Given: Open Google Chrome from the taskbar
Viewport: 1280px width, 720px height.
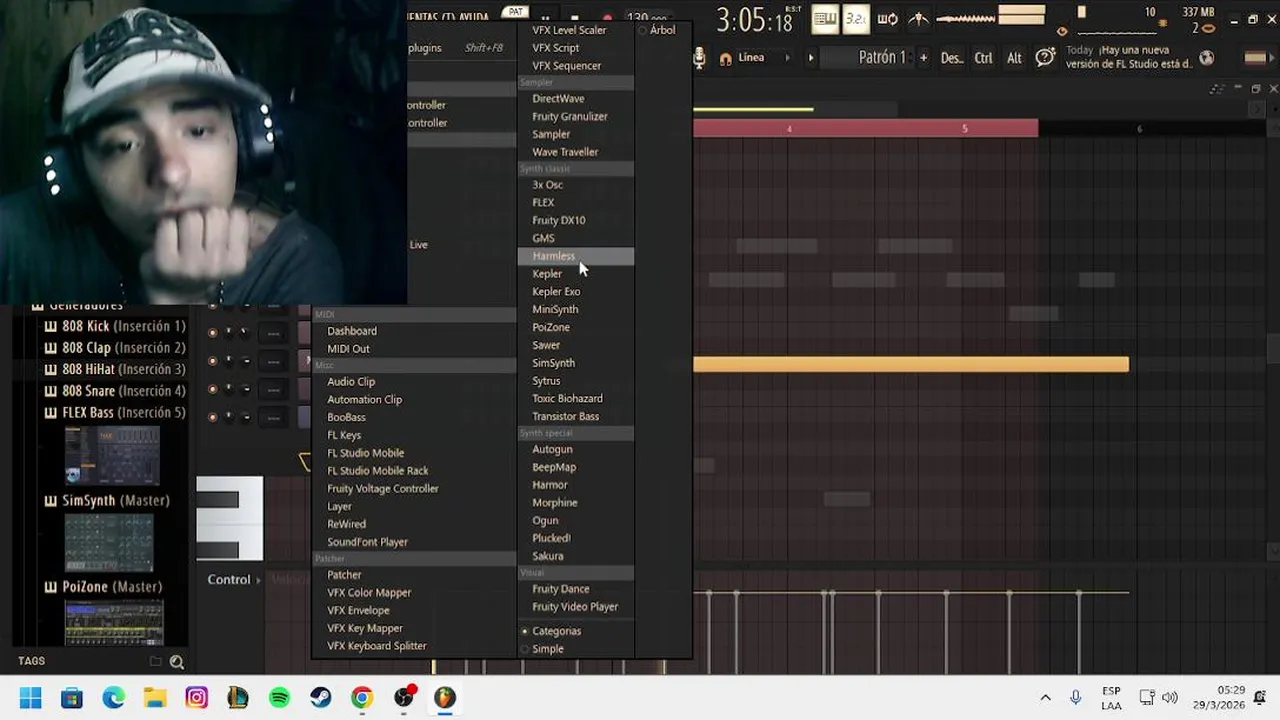Looking at the screenshot, I should pyautogui.click(x=362, y=698).
